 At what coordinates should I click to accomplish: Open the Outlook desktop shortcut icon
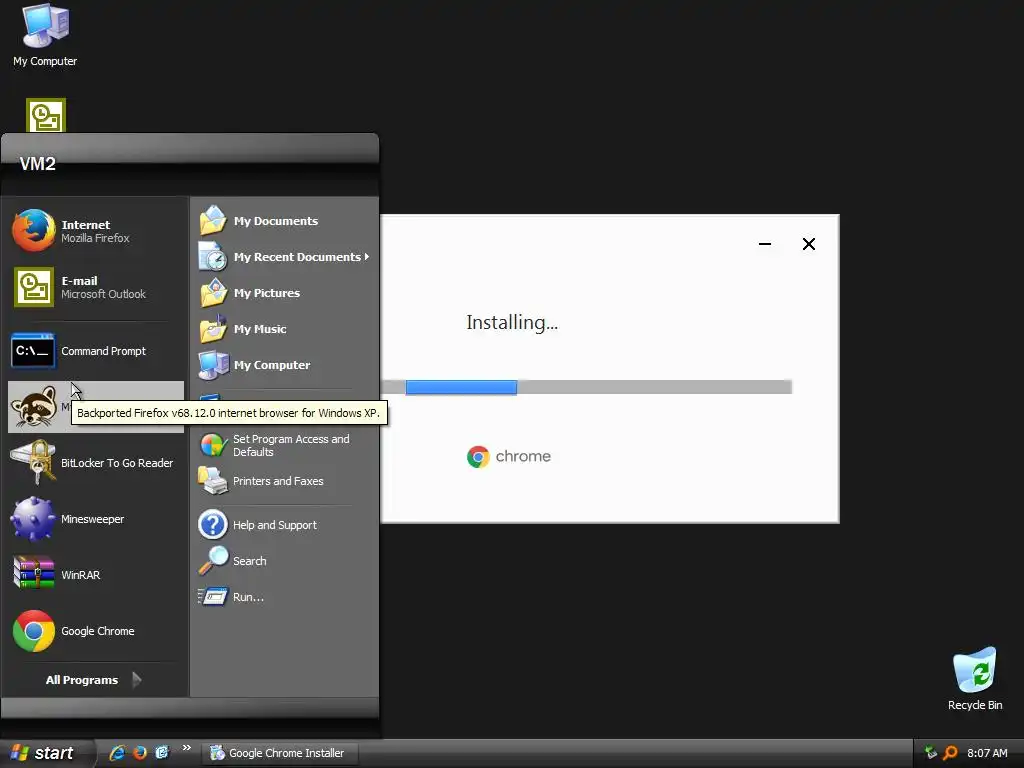coord(46,115)
